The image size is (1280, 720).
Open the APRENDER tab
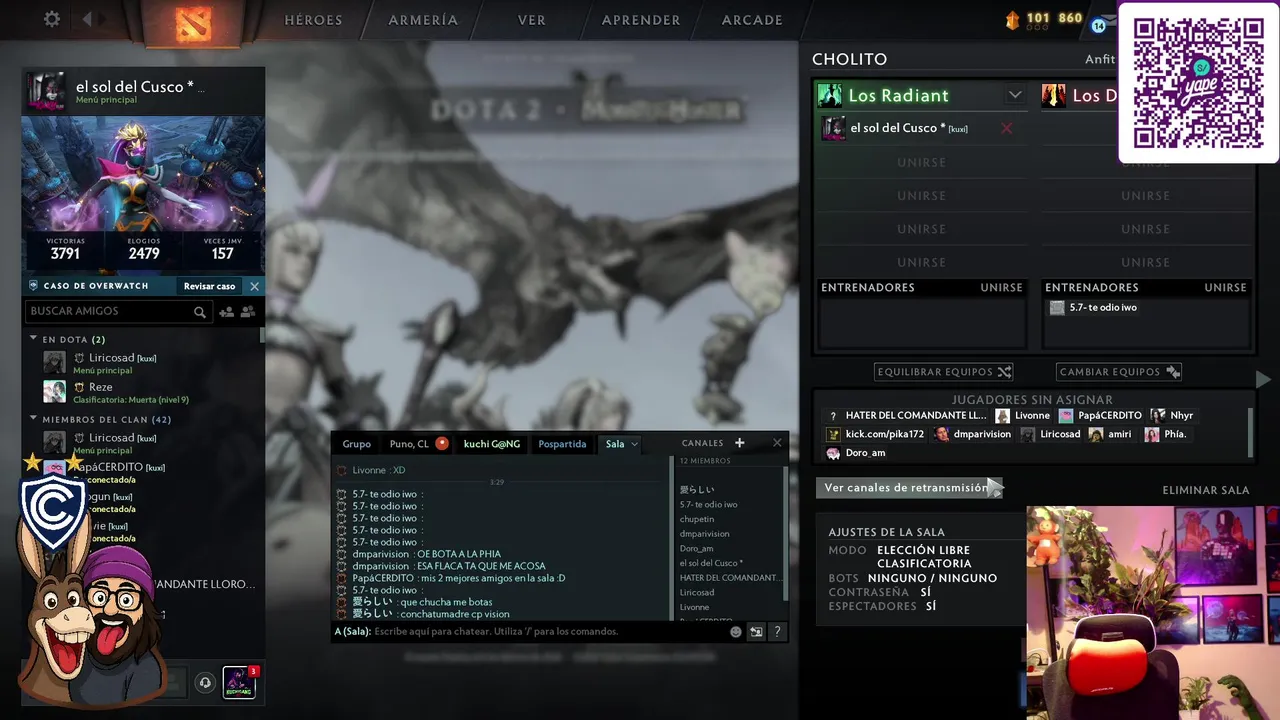(x=641, y=20)
